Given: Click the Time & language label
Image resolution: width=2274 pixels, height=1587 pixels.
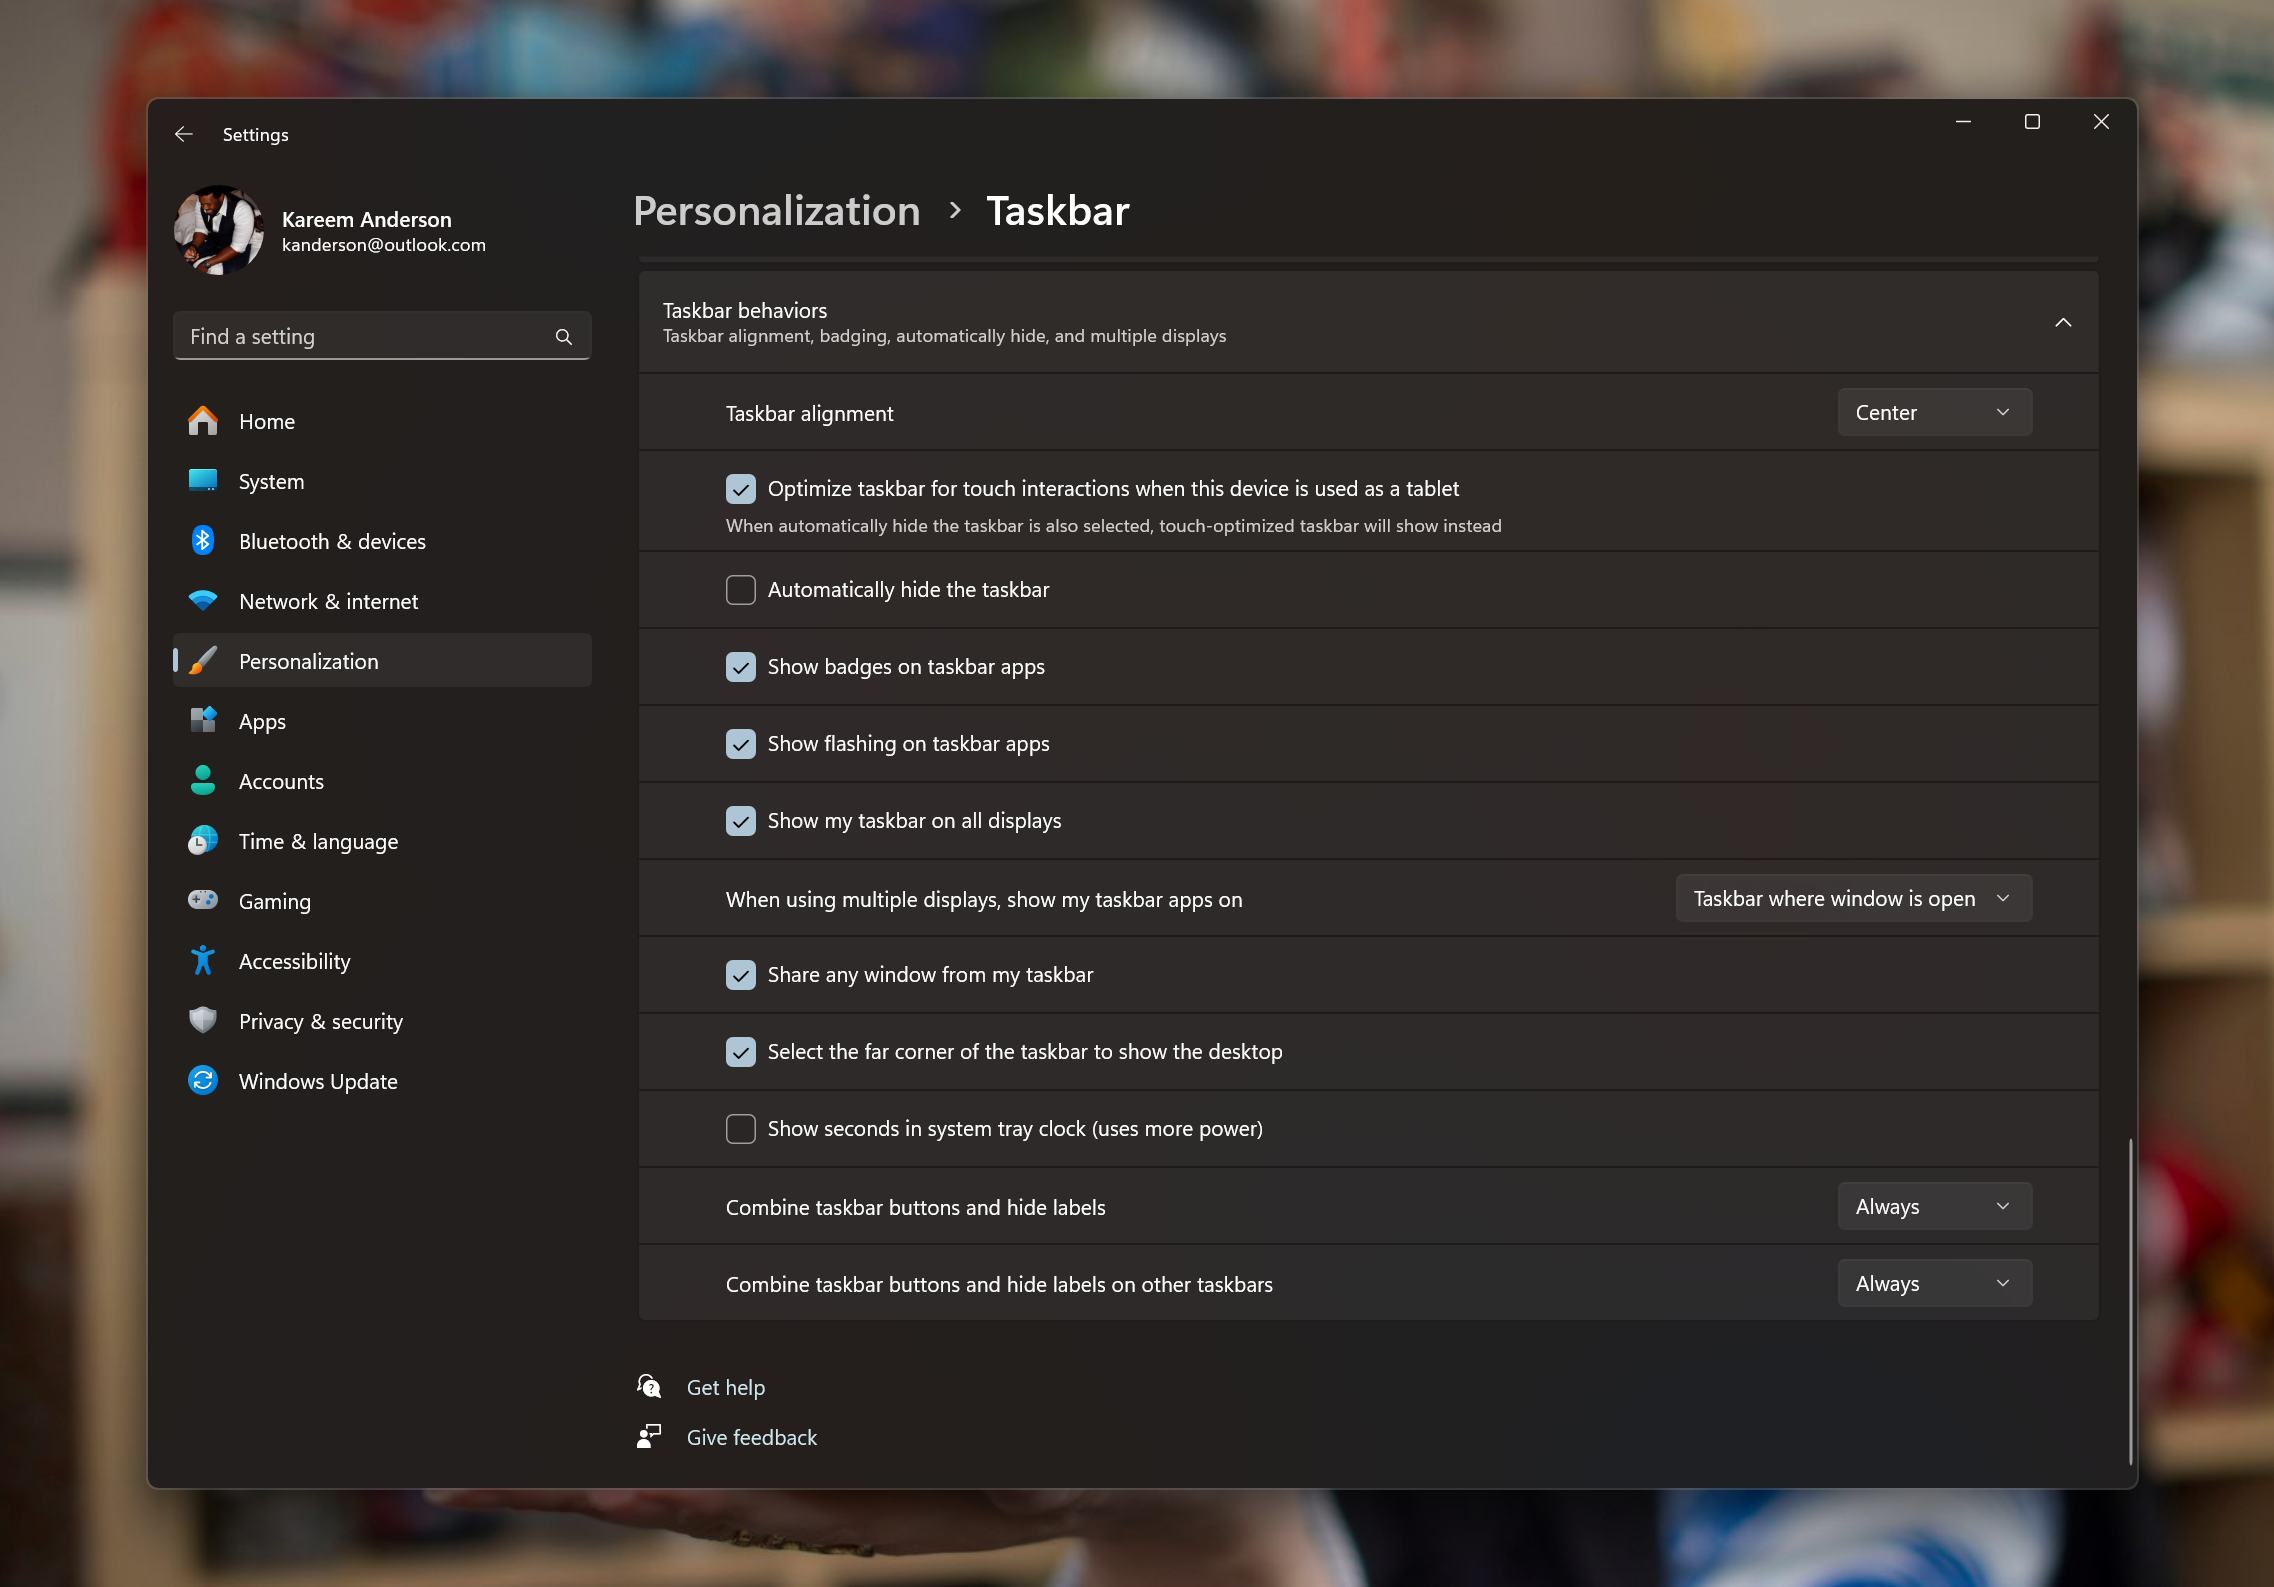Looking at the screenshot, I should [318, 841].
